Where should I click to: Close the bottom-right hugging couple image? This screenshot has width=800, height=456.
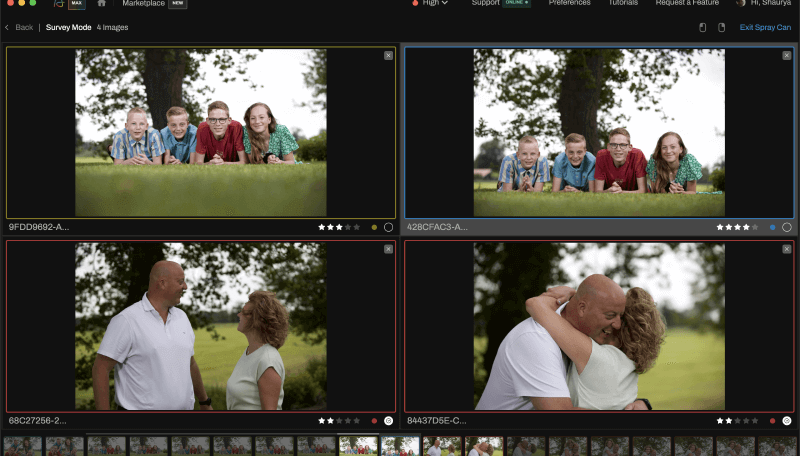[787, 249]
